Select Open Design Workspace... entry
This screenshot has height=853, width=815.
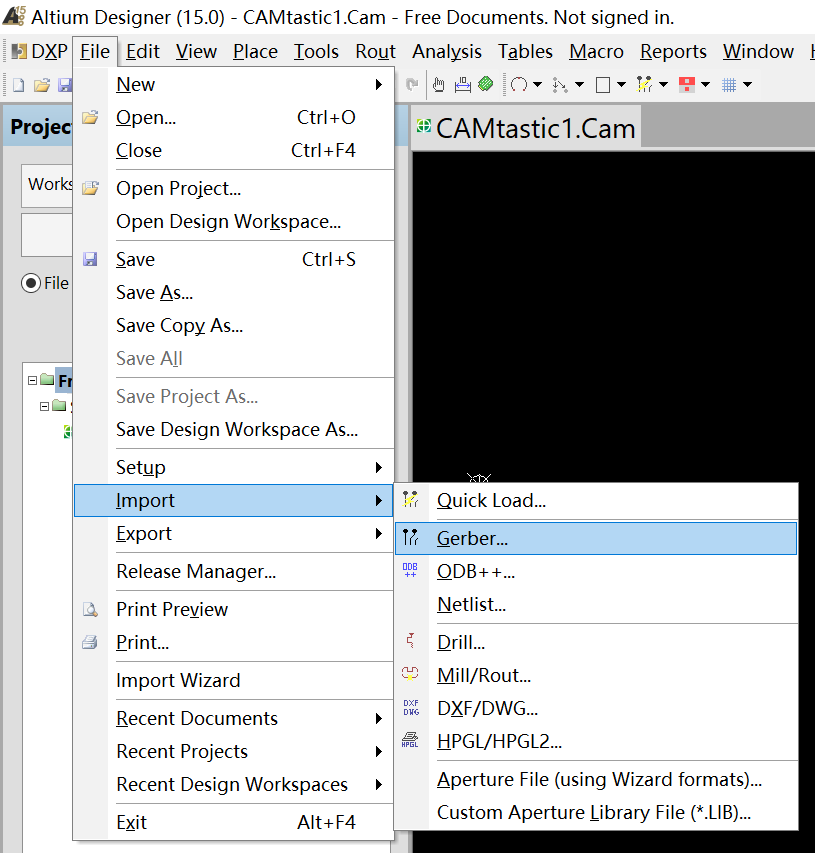(234, 222)
